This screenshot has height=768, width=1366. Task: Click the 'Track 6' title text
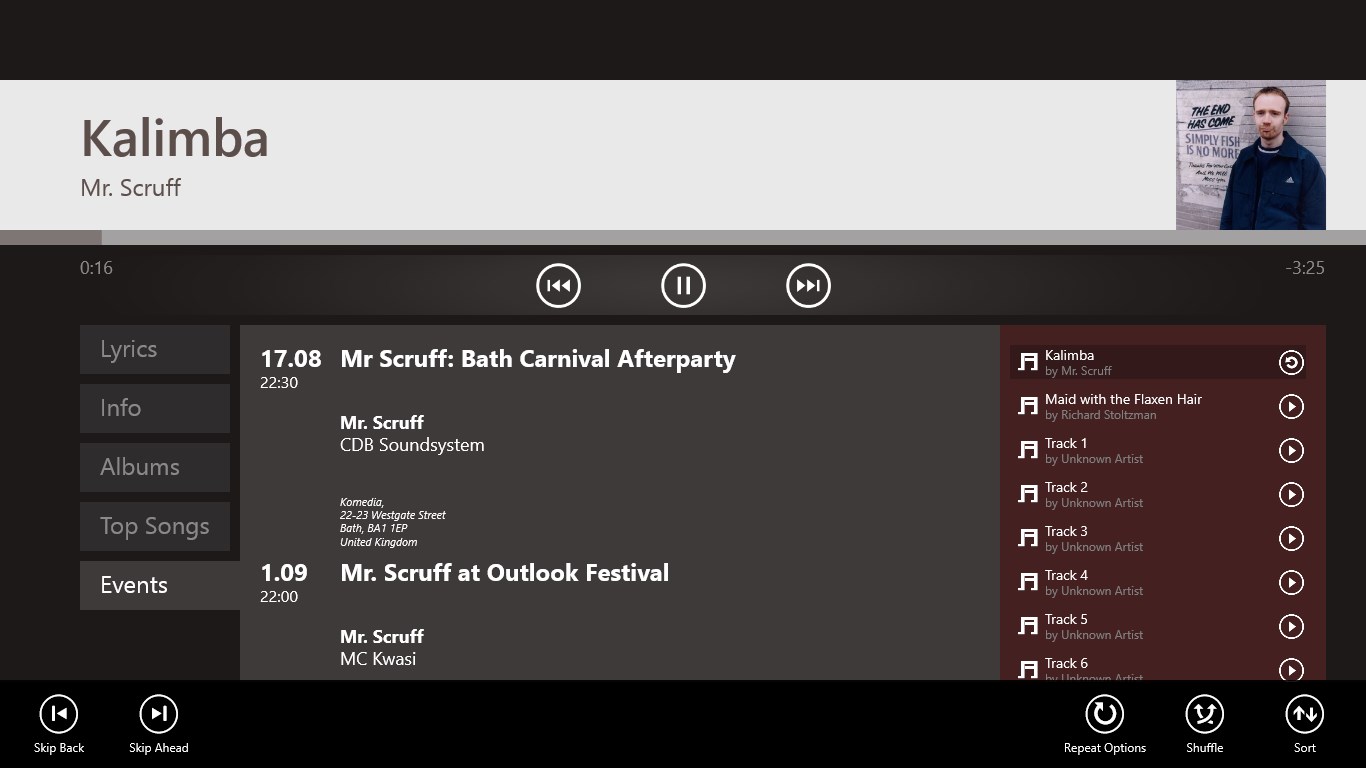pyautogui.click(x=1066, y=663)
